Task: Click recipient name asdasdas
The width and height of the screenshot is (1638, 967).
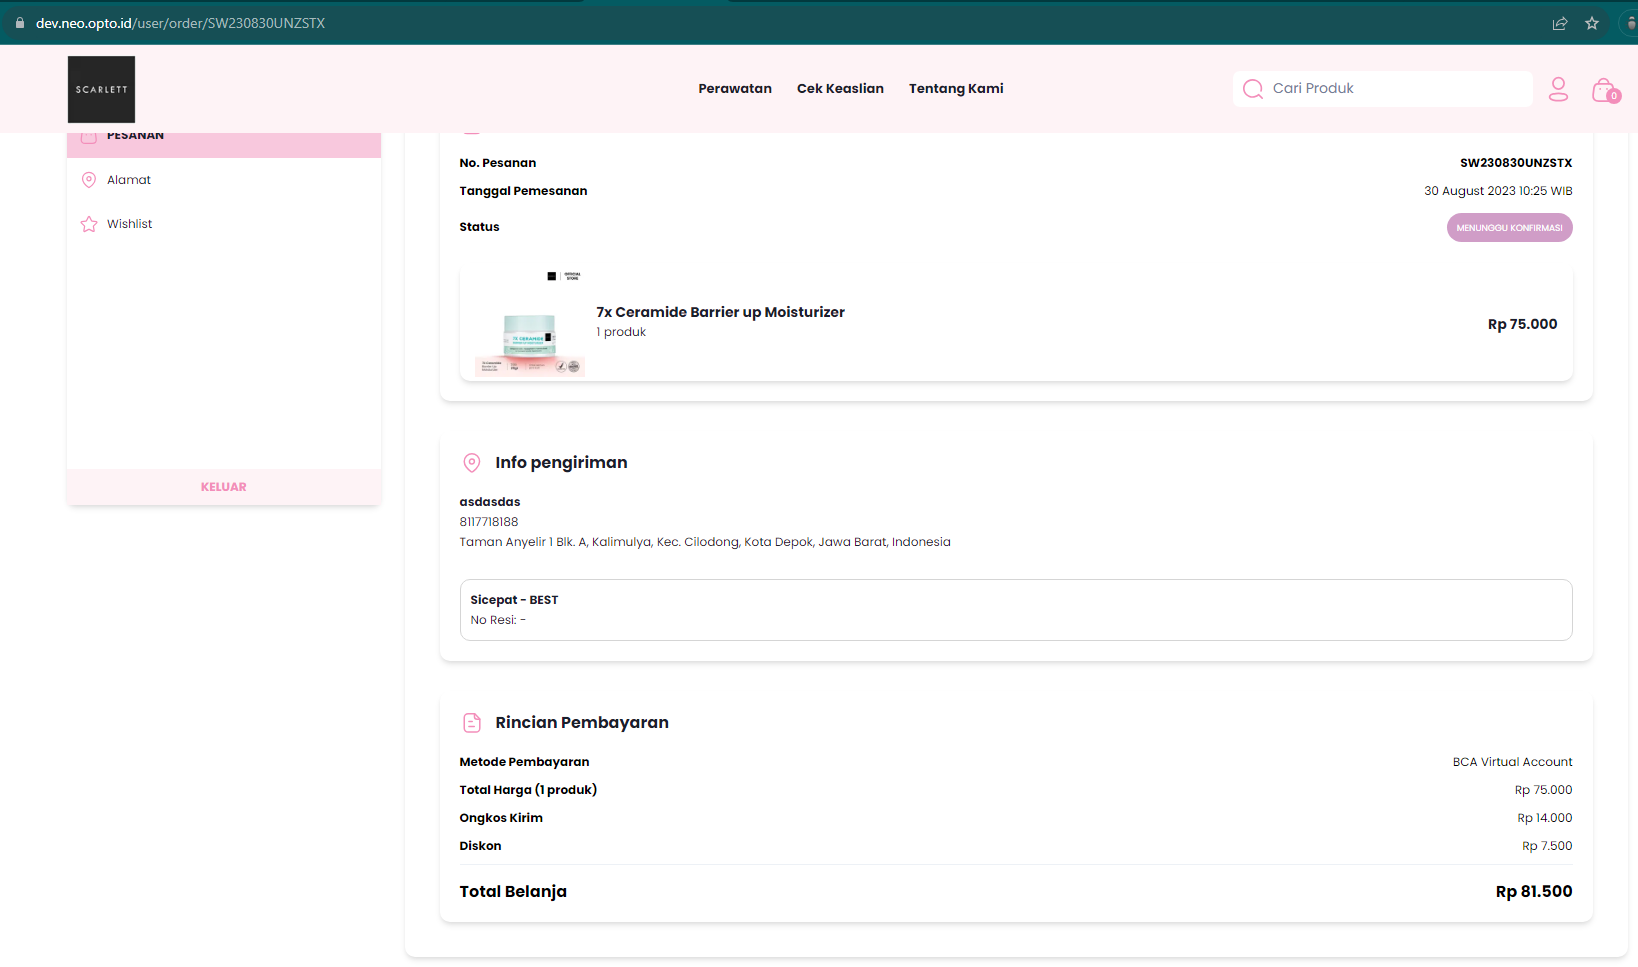Action: [x=490, y=502]
